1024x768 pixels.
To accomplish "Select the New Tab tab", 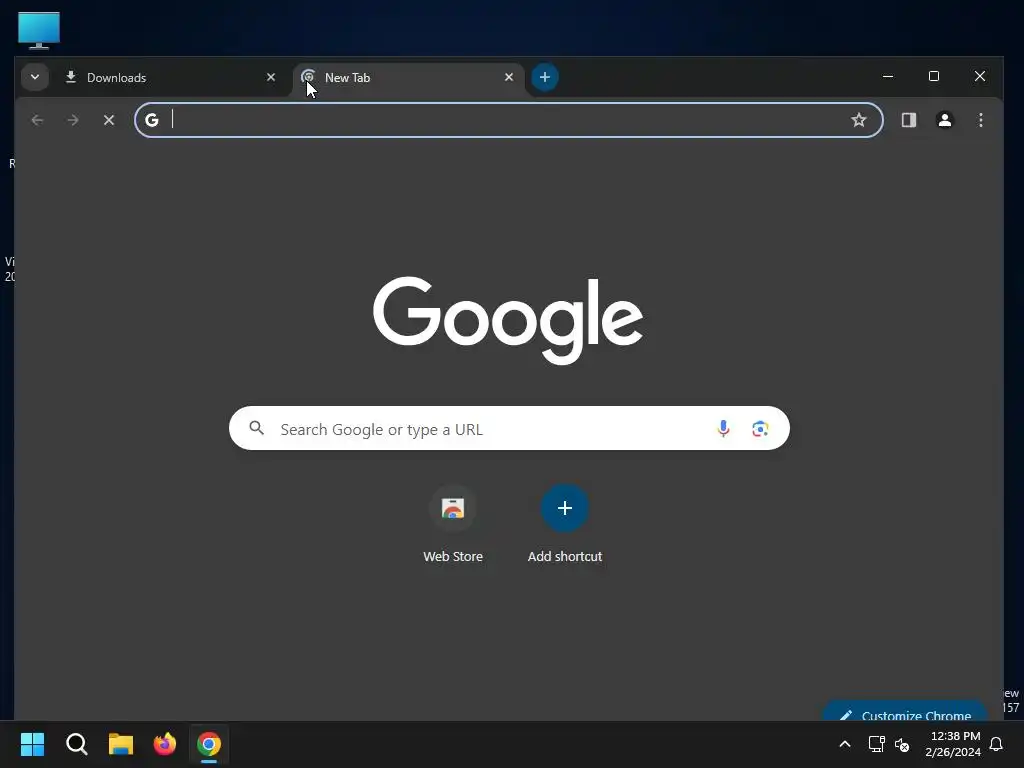I will (408, 78).
